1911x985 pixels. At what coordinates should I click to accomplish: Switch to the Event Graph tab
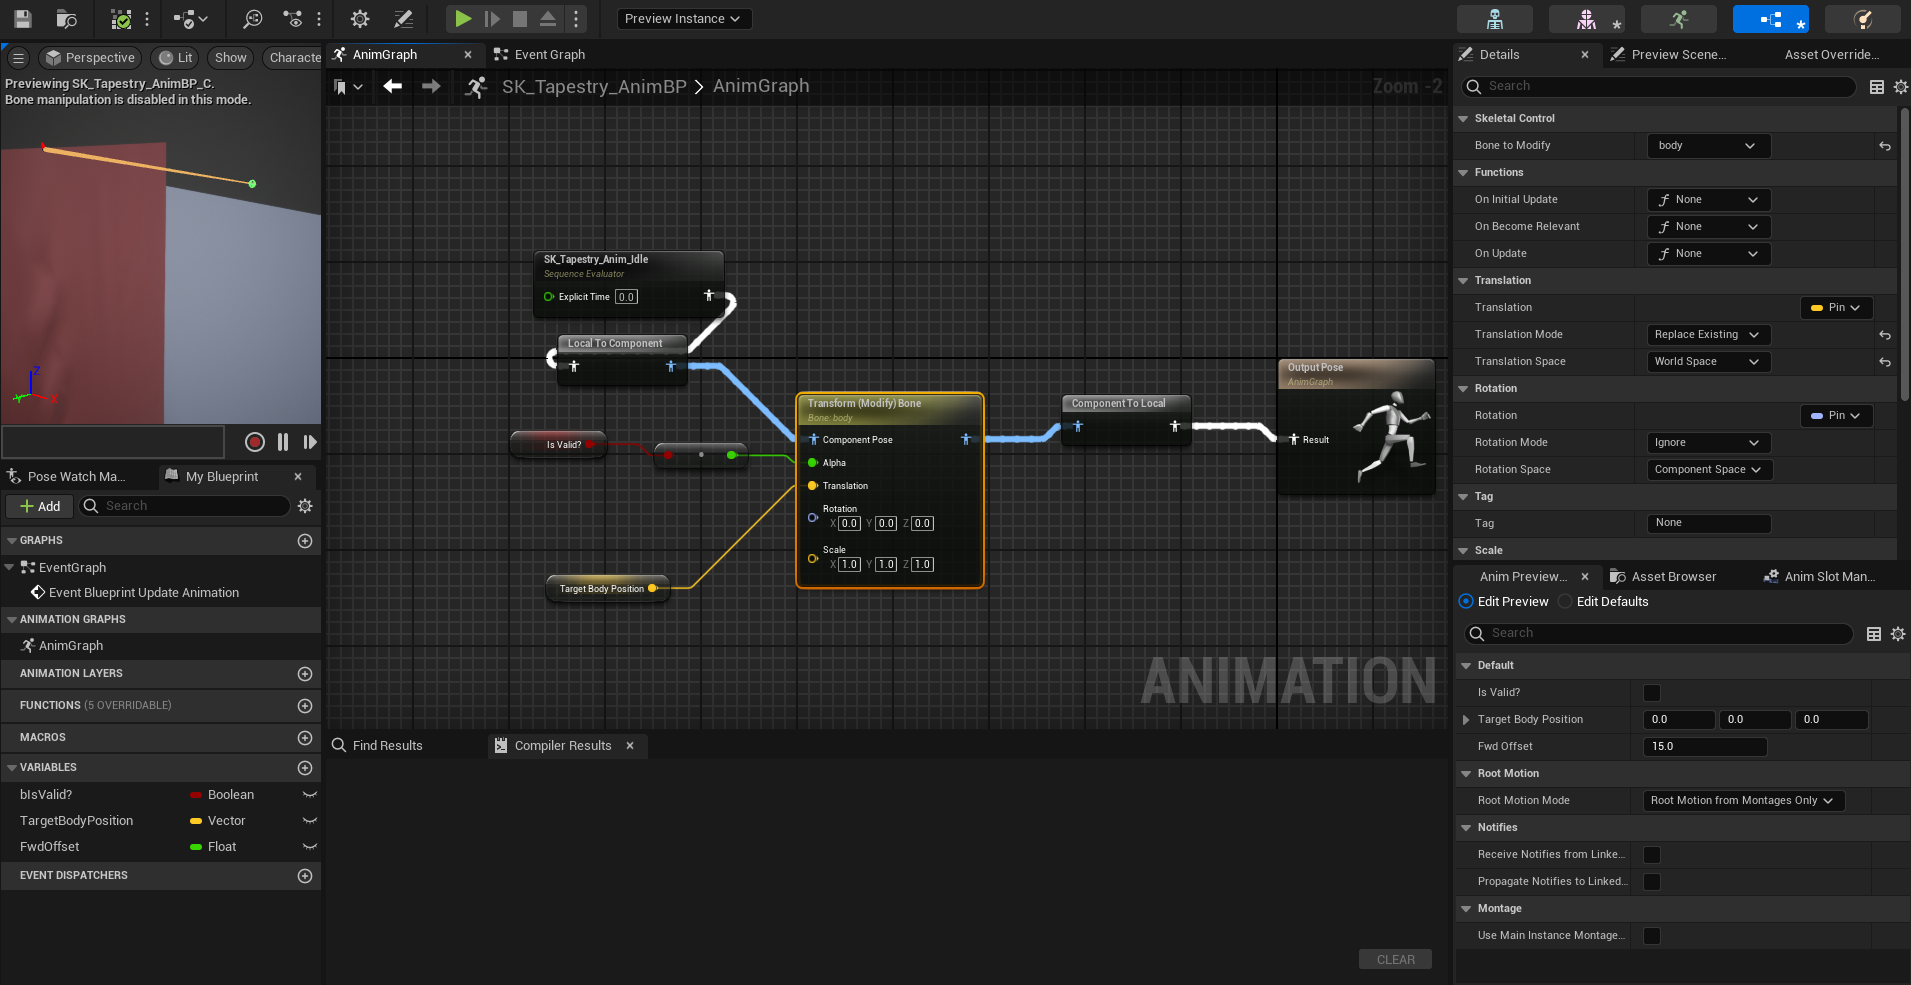pos(540,55)
